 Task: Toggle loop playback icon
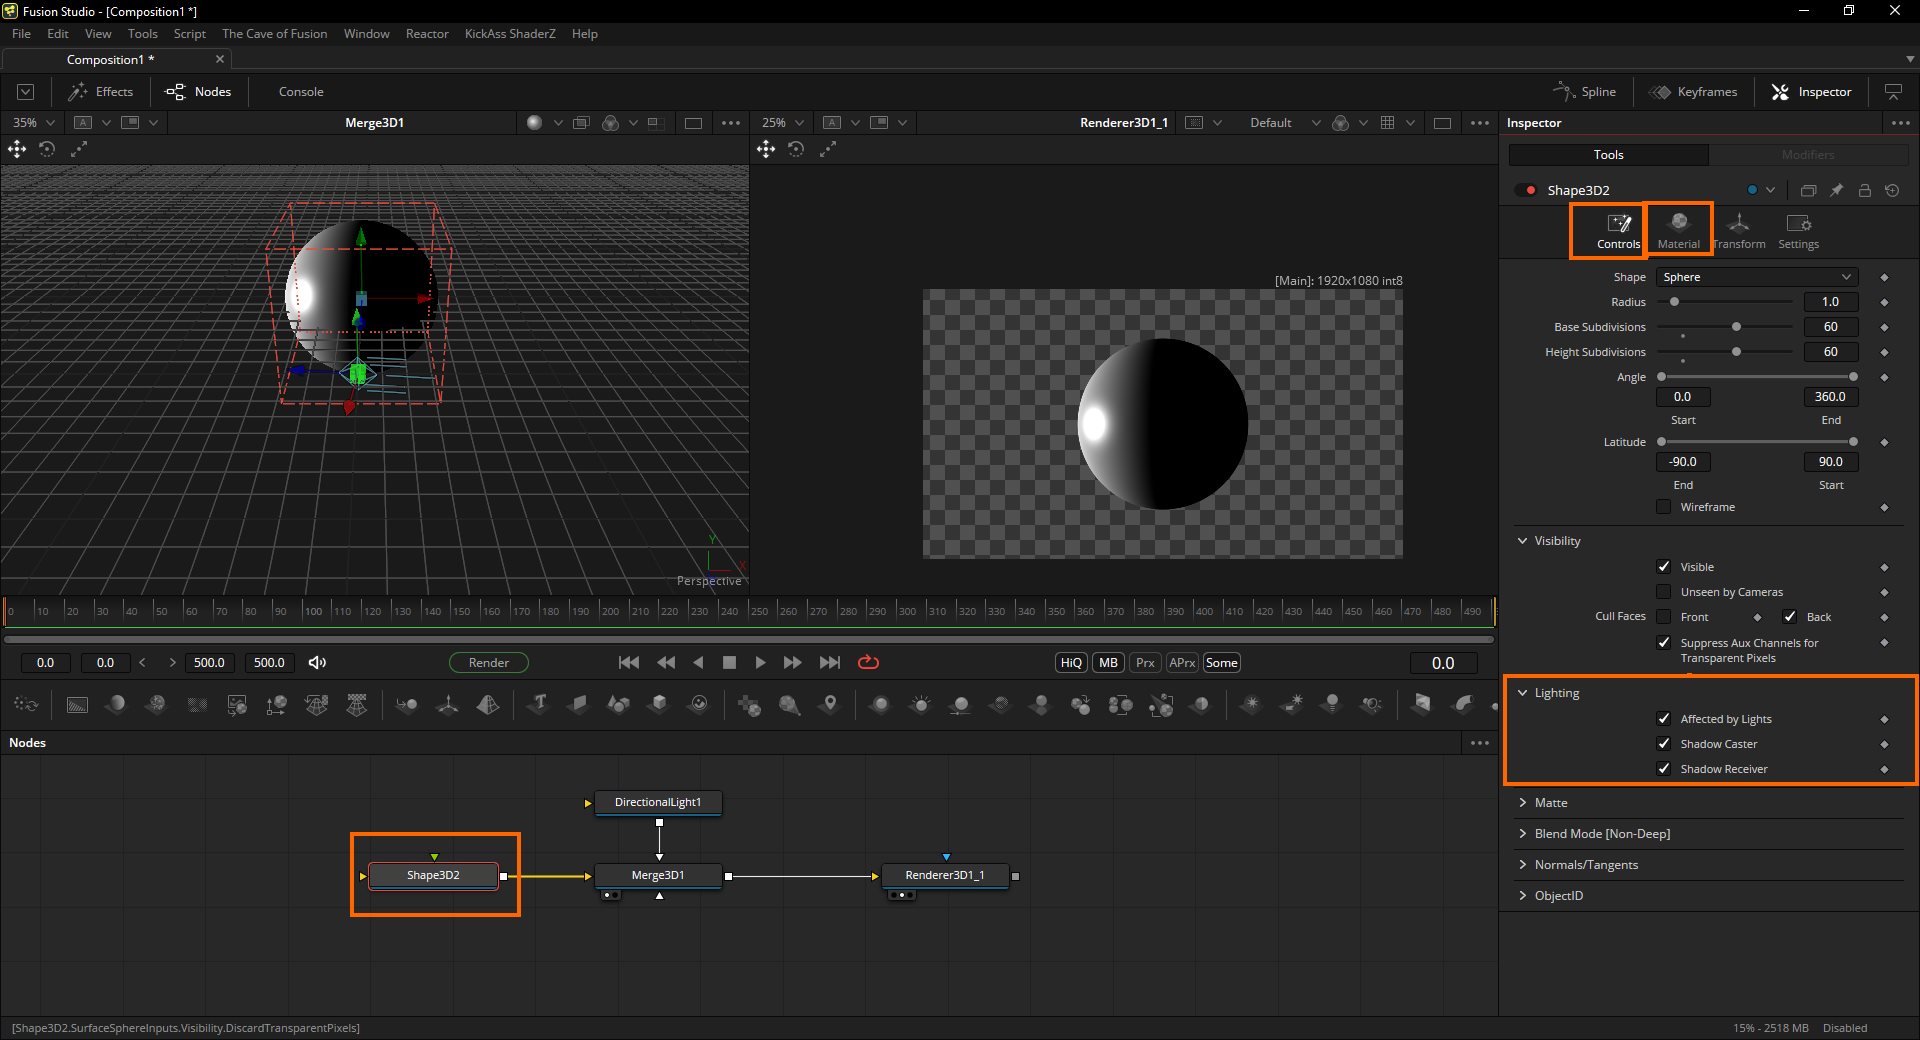click(868, 663)
